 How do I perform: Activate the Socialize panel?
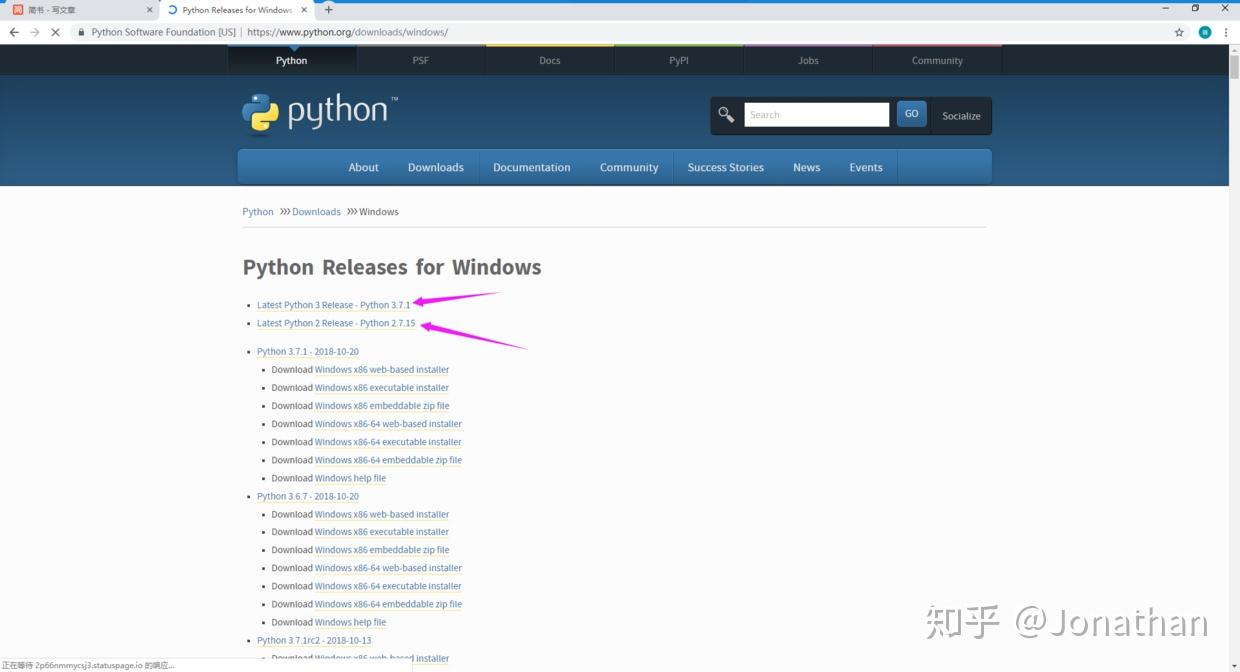point(960,115)
